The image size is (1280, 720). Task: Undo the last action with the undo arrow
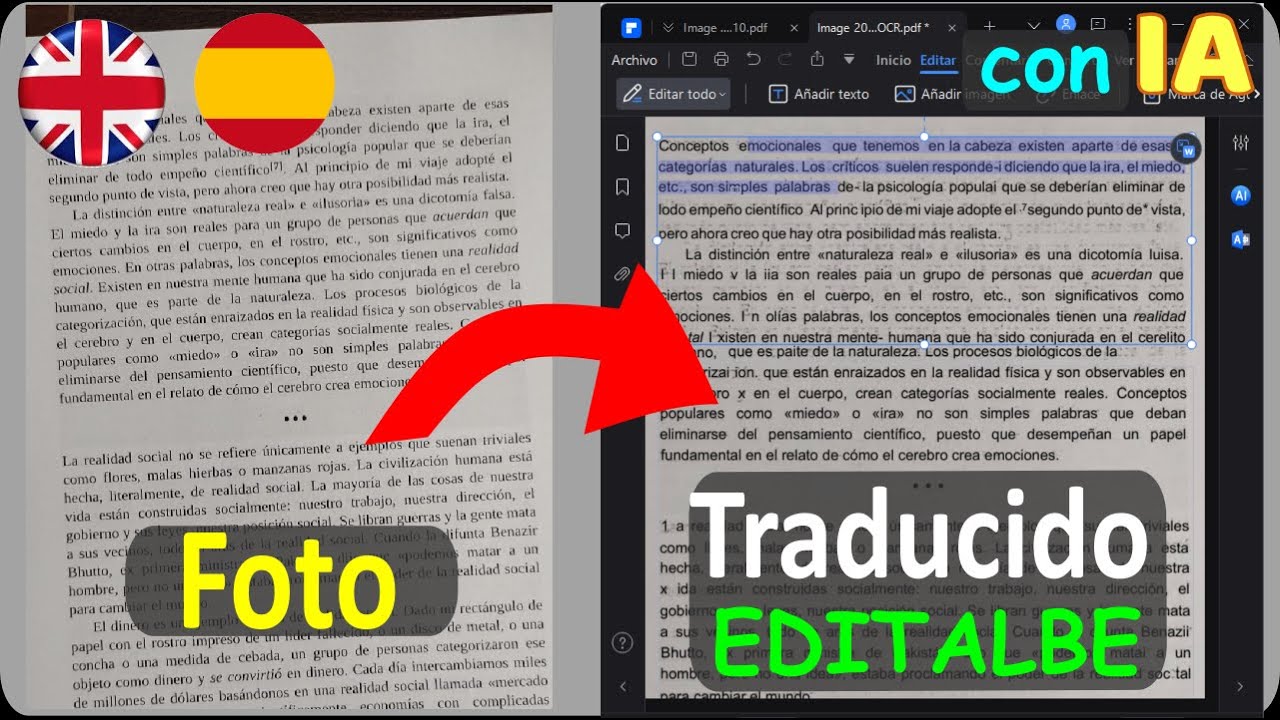click(x=754, y=60)
